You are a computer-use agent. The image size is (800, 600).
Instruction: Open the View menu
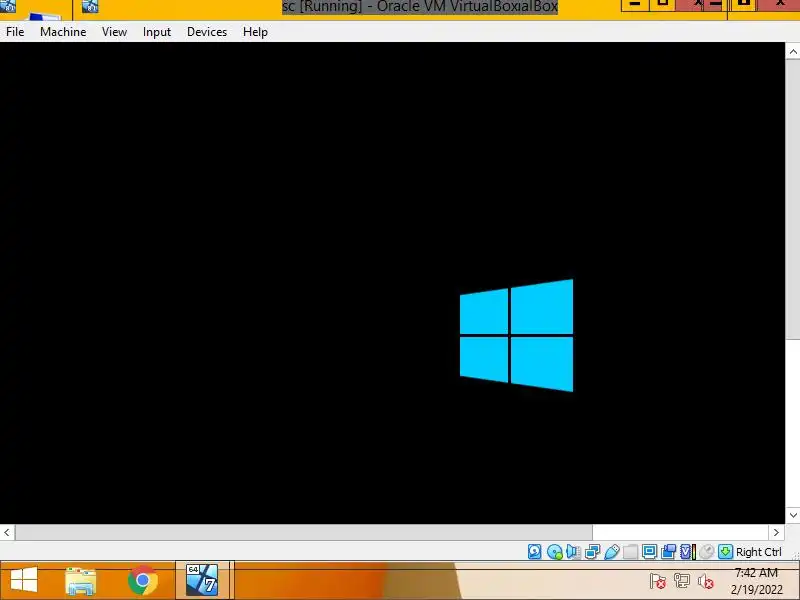pos(114,32)
